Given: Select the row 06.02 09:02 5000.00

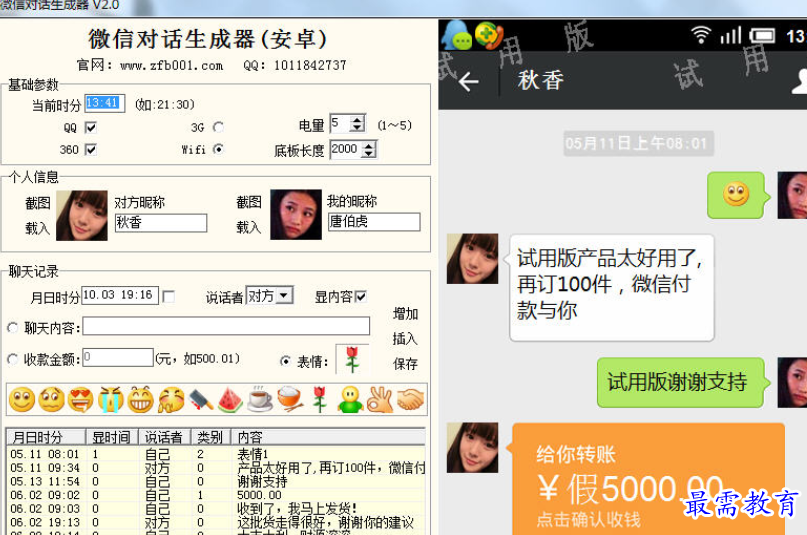Looking at the screenshot, I should pyautogui.click(x=216, y=495).
